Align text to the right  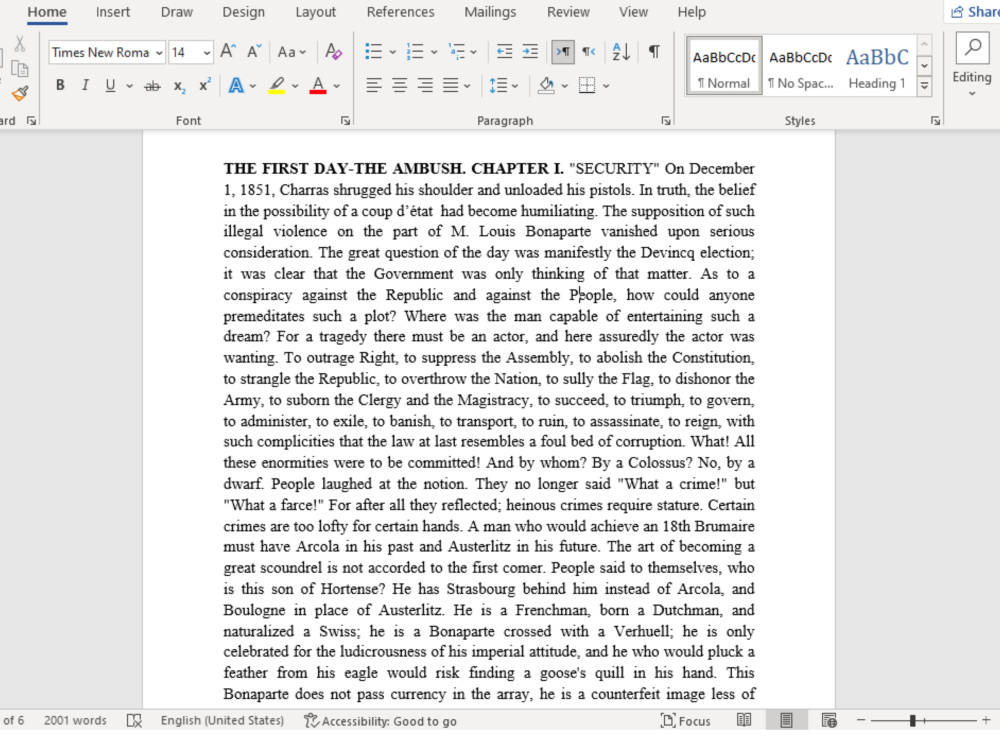pyautogui.click(x=425, y=85)
